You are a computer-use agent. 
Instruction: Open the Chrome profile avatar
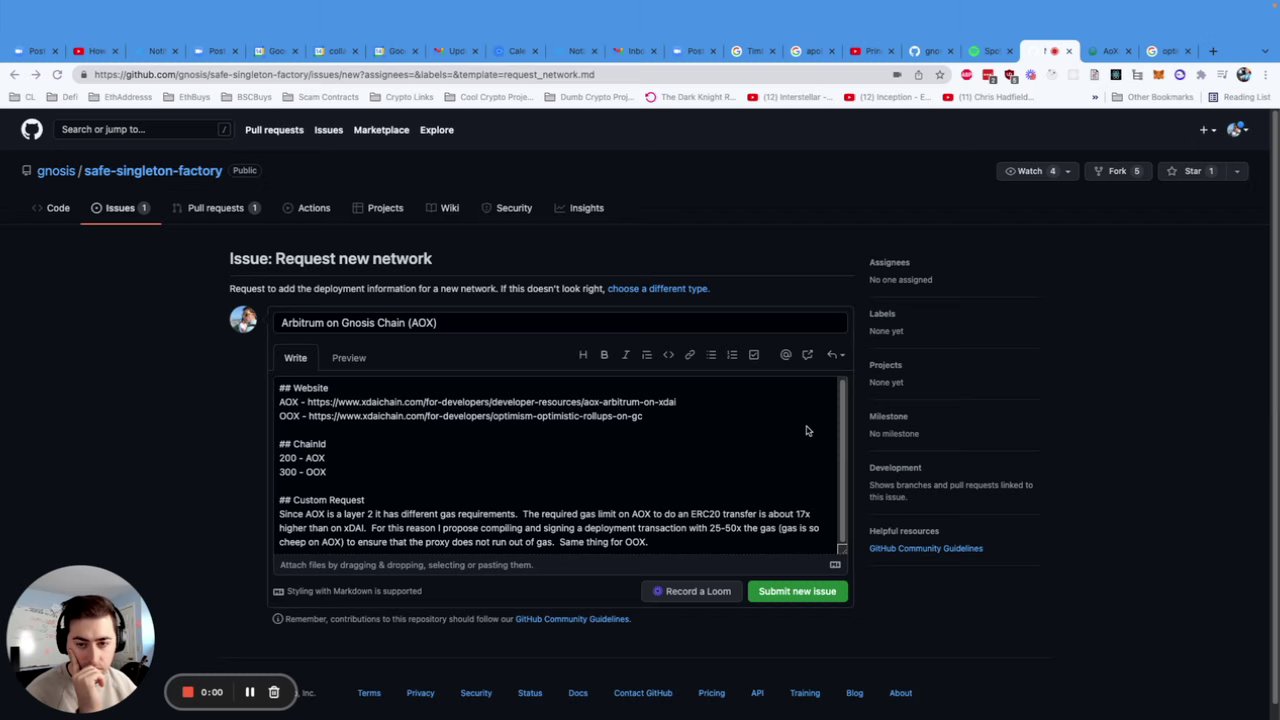point(1244,75)
